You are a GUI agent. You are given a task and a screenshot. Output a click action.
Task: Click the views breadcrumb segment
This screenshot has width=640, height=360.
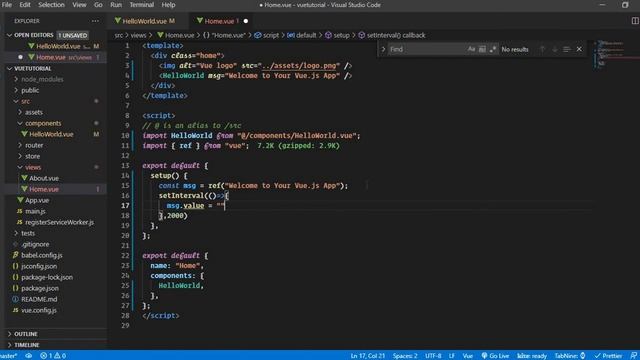coord(138,36)
